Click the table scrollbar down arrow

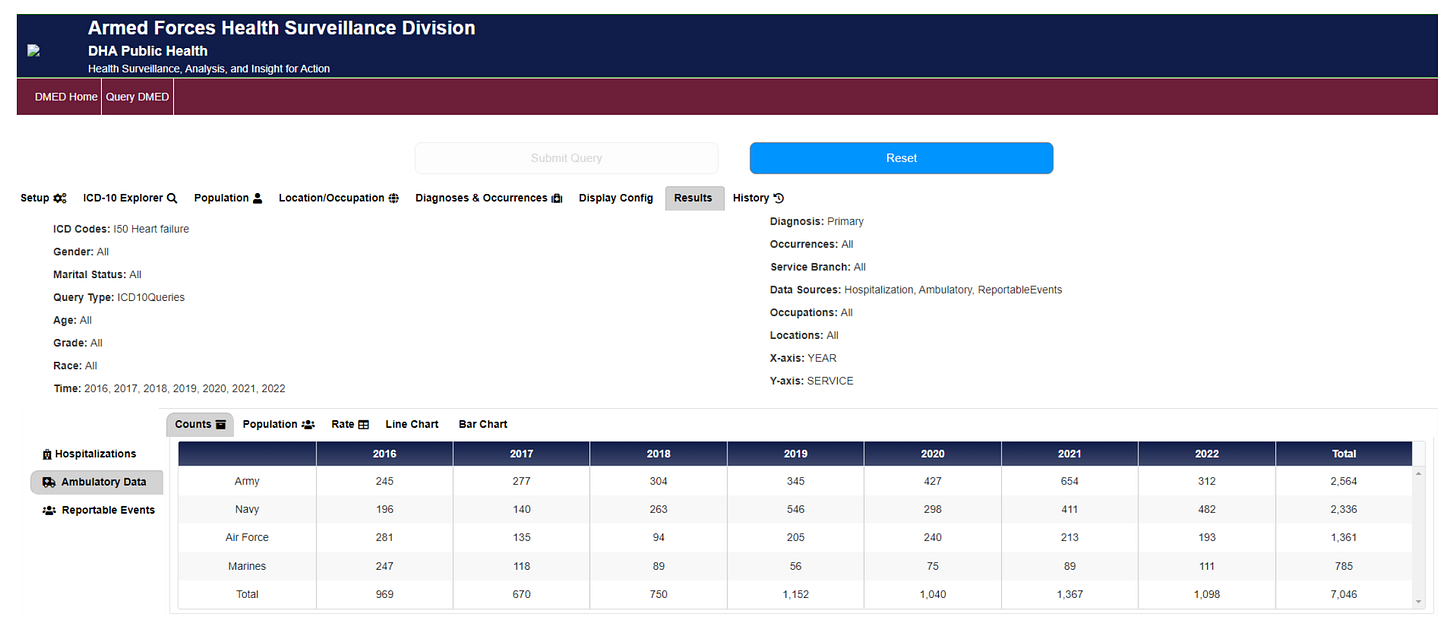[x=1418, y=602]
